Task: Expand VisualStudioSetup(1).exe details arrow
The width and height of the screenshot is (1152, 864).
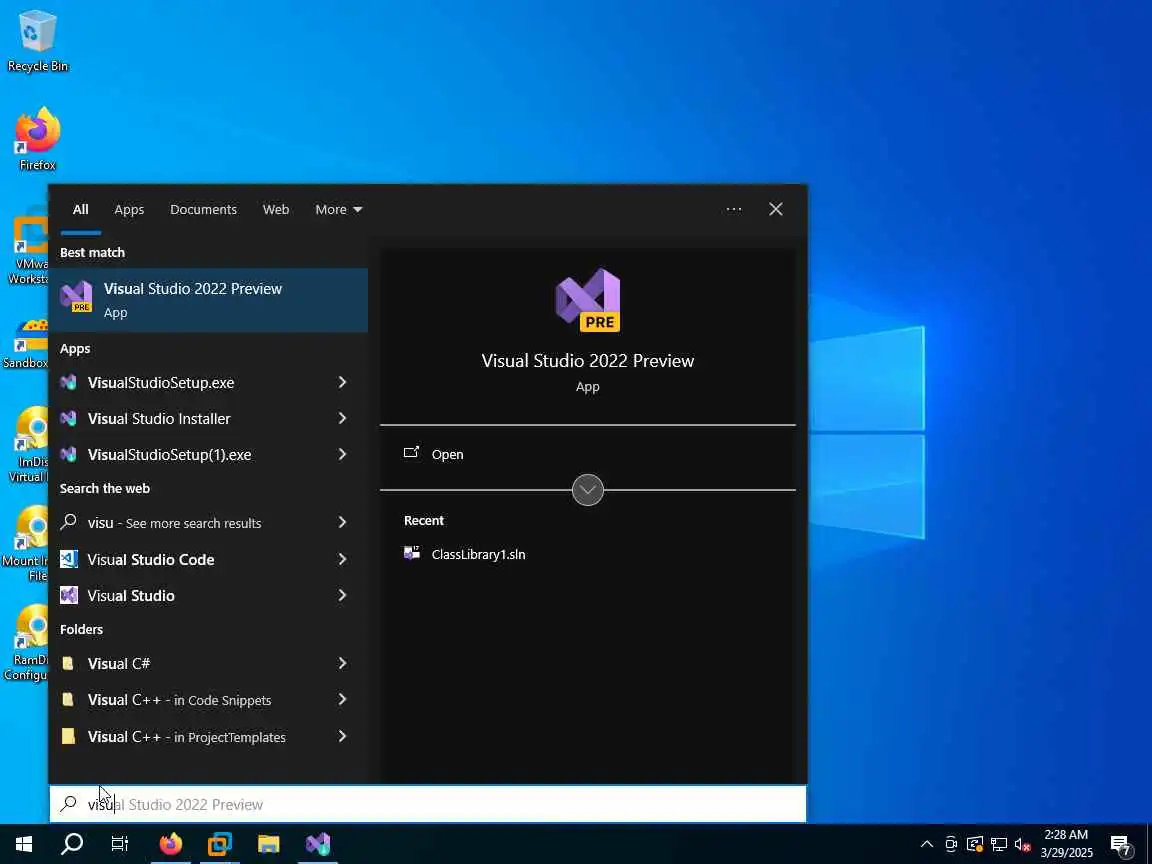Action: [x=342, y=454]
